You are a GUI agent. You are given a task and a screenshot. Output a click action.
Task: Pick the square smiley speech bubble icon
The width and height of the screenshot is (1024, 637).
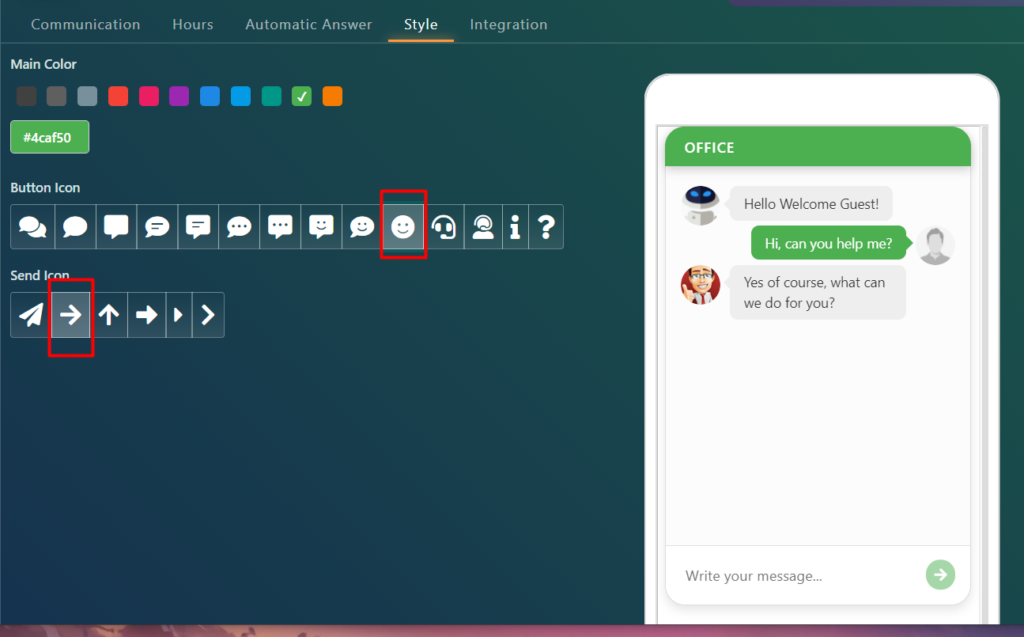tap(321, 227)
